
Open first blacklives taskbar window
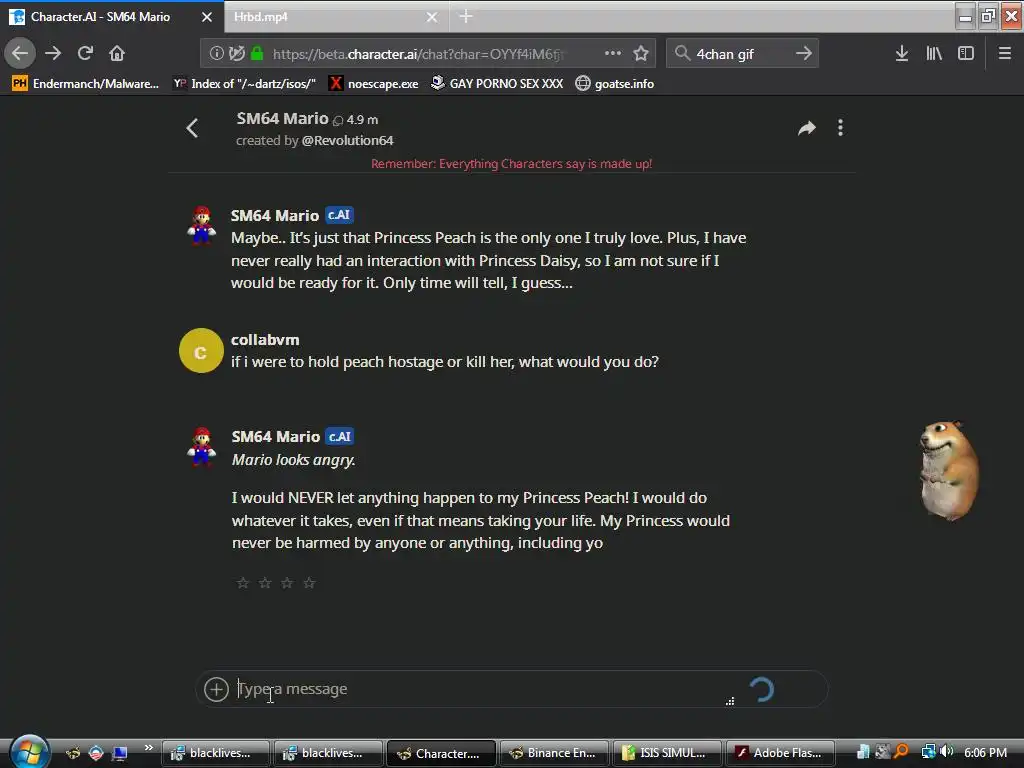click(216, 753)
